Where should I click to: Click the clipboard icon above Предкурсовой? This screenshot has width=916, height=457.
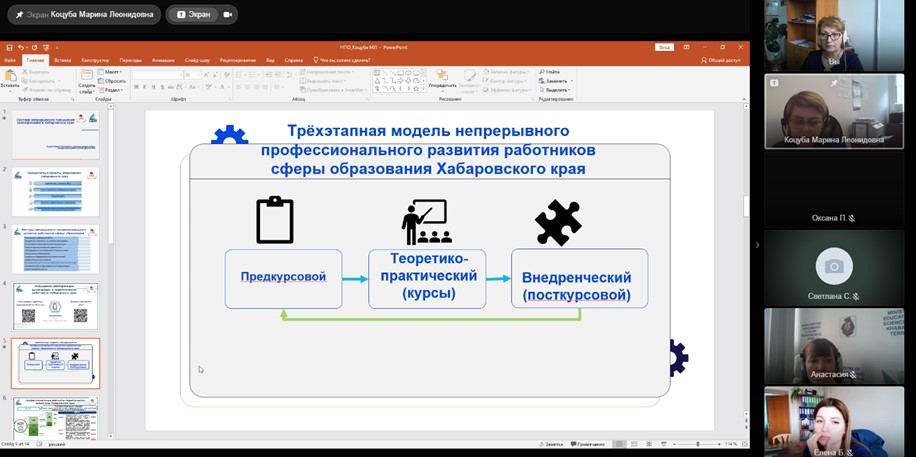point(275,220)
